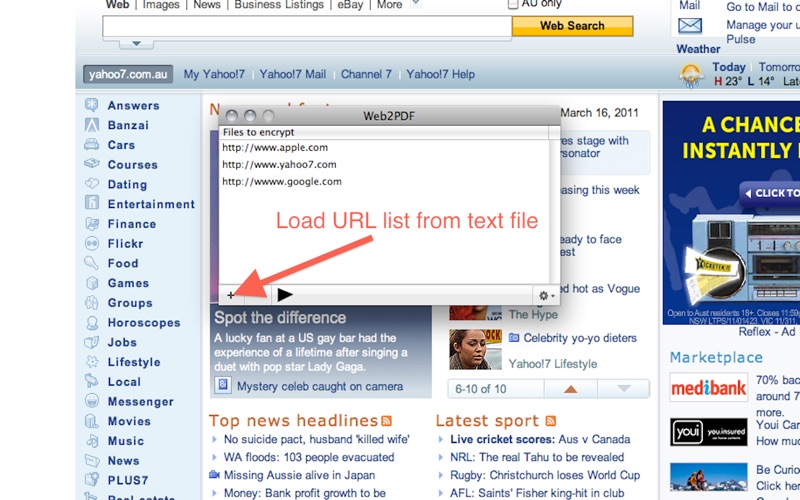Switch to the News search tab
Viewport: 800px width, 500px height.
tap(207, 5)
